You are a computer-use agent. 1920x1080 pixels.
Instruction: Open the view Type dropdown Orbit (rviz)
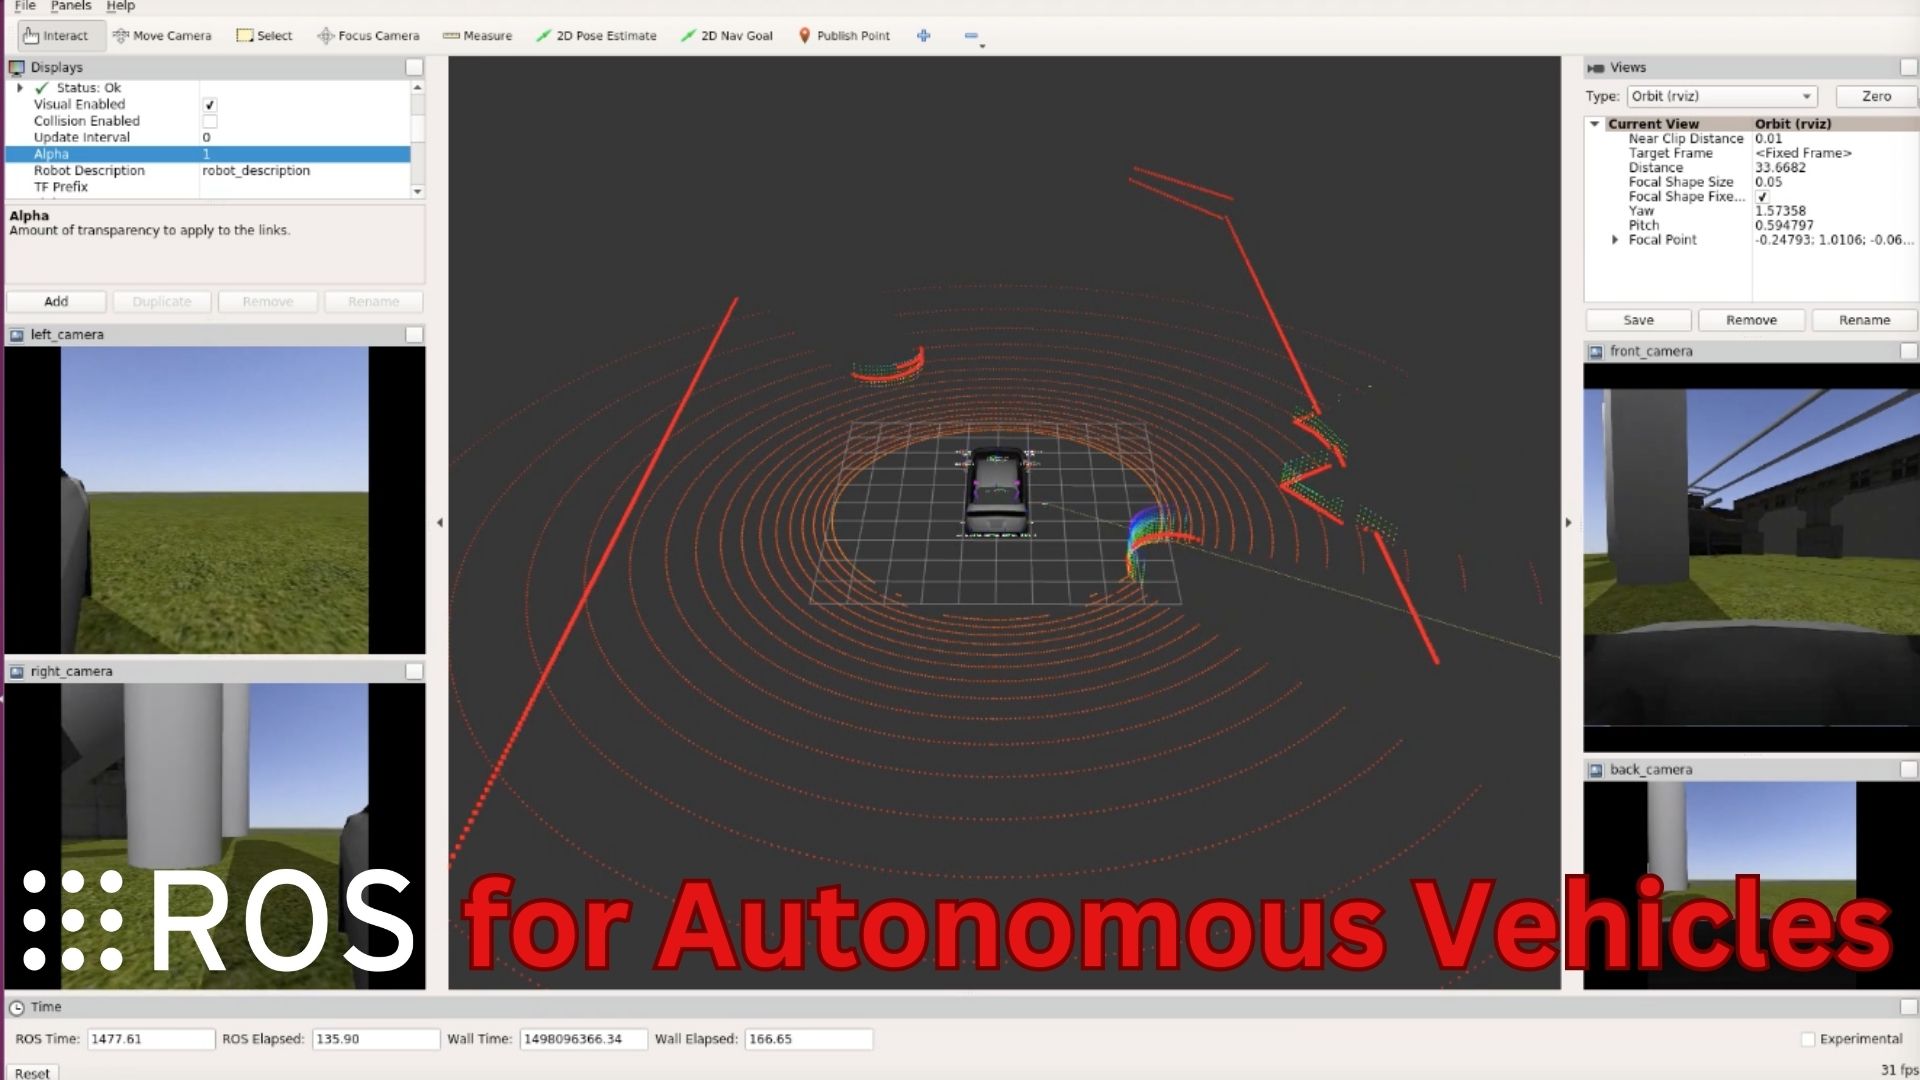pos(1721,97)
